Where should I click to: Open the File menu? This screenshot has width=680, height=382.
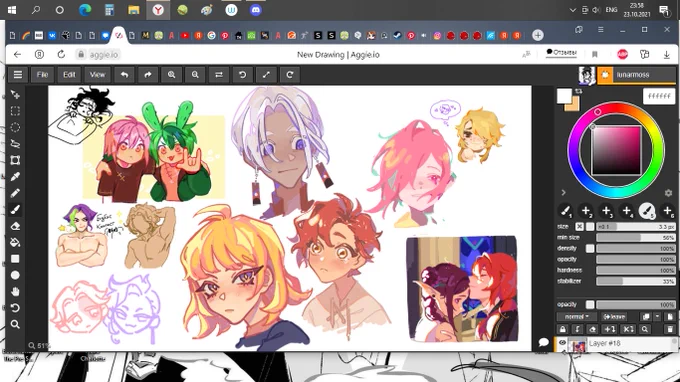[42, 75]
